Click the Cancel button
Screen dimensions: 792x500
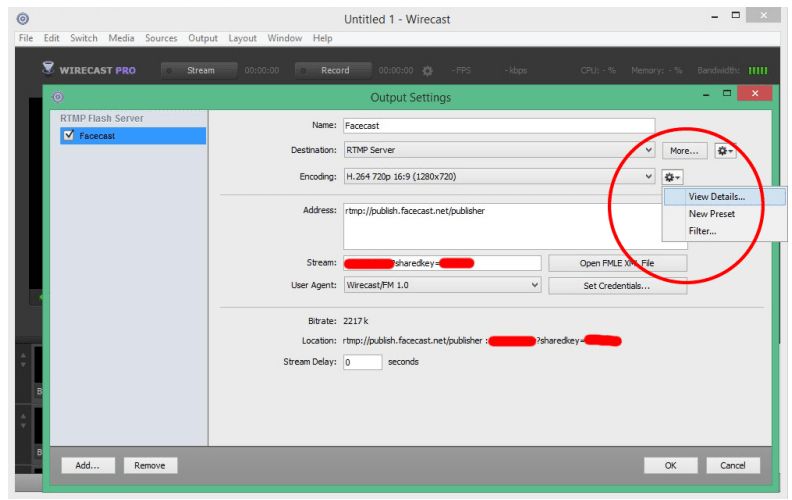(732, 466)
